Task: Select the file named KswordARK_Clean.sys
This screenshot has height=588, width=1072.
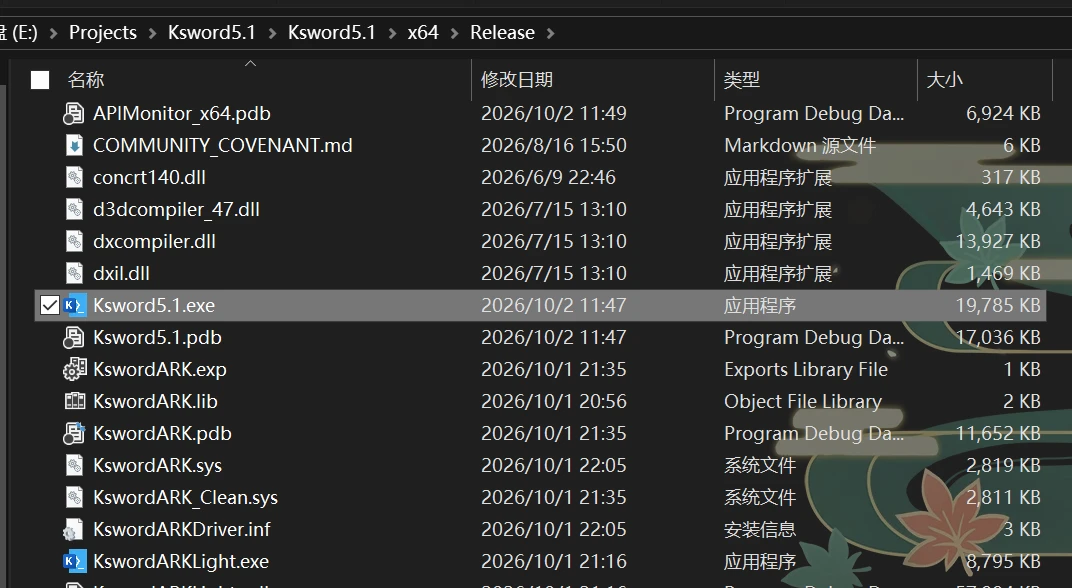Action: click(185, 498)
